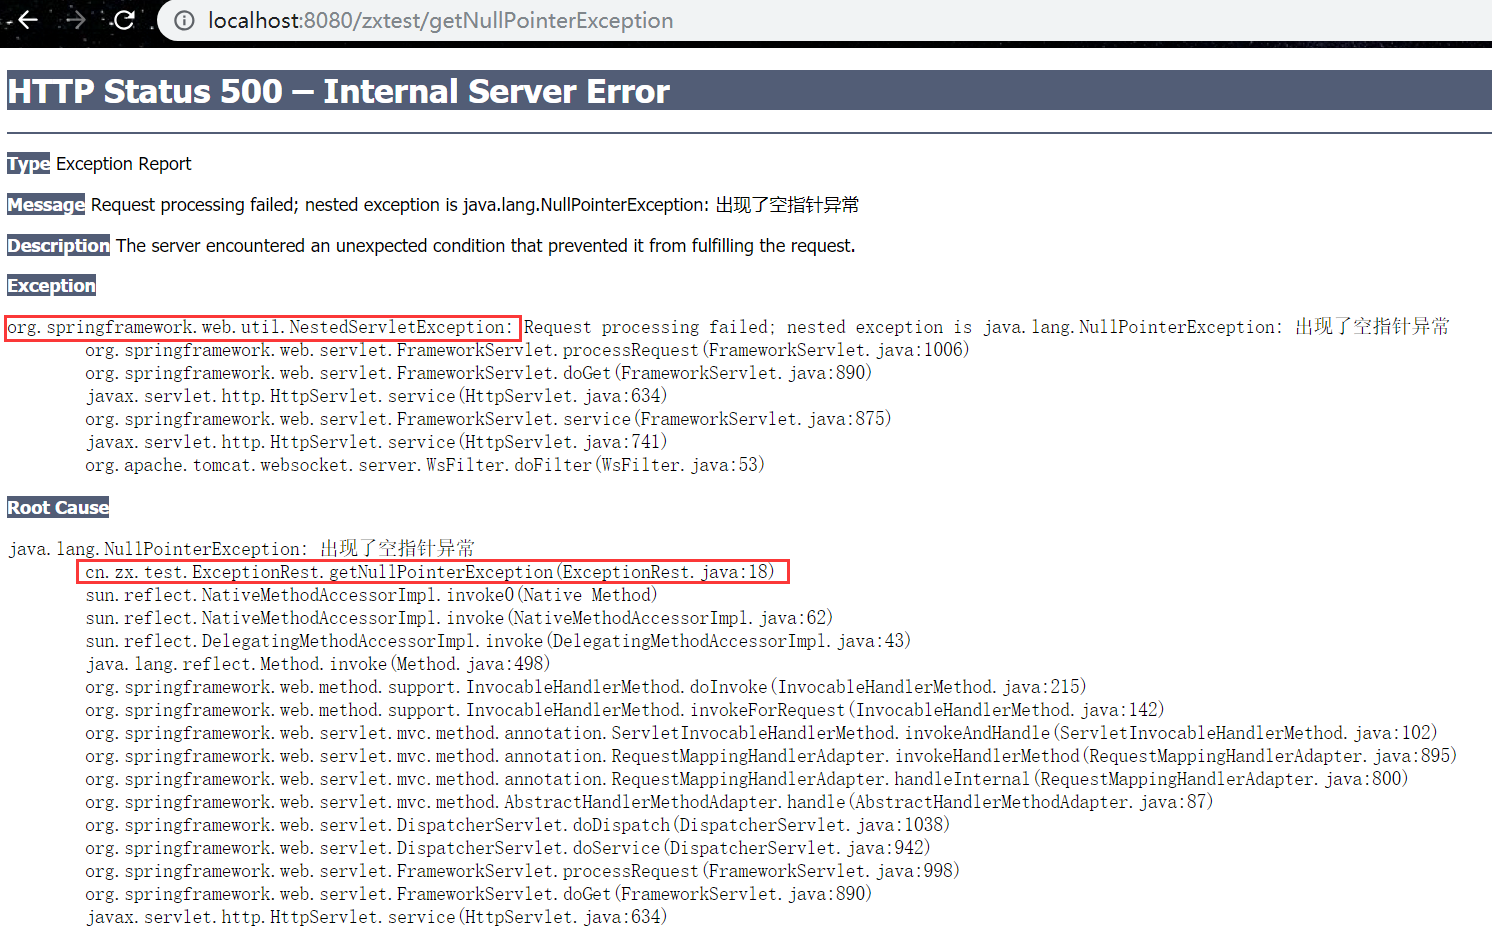Click stack line DispatcherServlet.java:942
Screen dimensions: 1492x929
point(508,848)
